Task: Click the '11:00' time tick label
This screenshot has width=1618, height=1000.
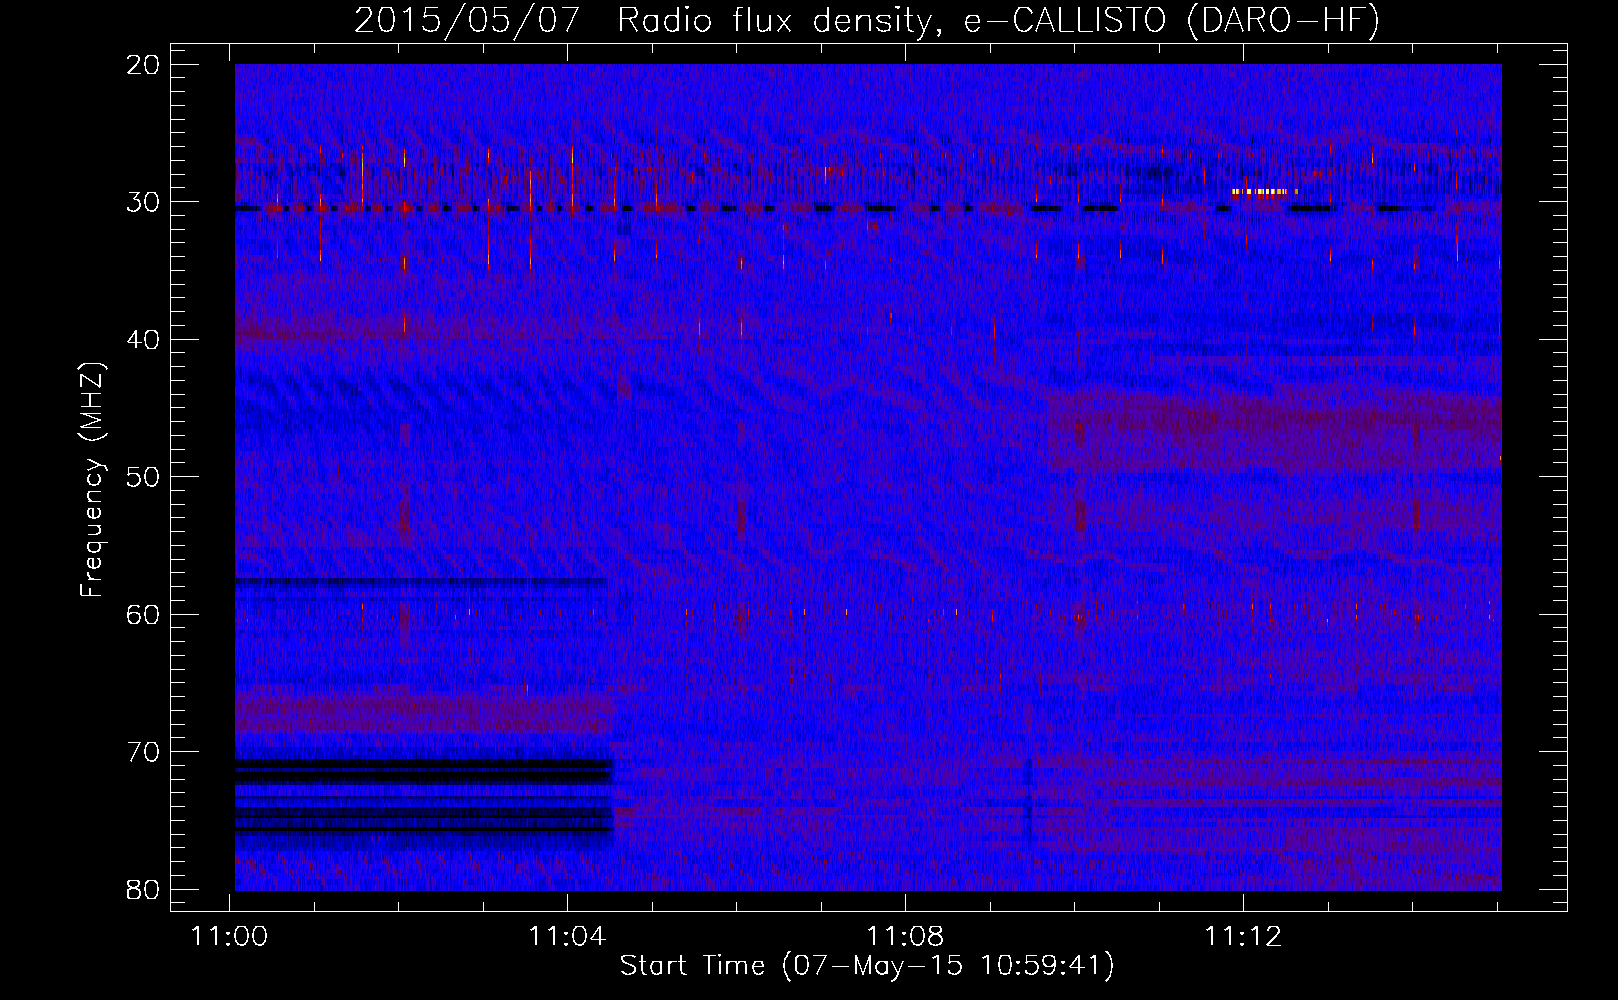Action: tap(230, 937)
